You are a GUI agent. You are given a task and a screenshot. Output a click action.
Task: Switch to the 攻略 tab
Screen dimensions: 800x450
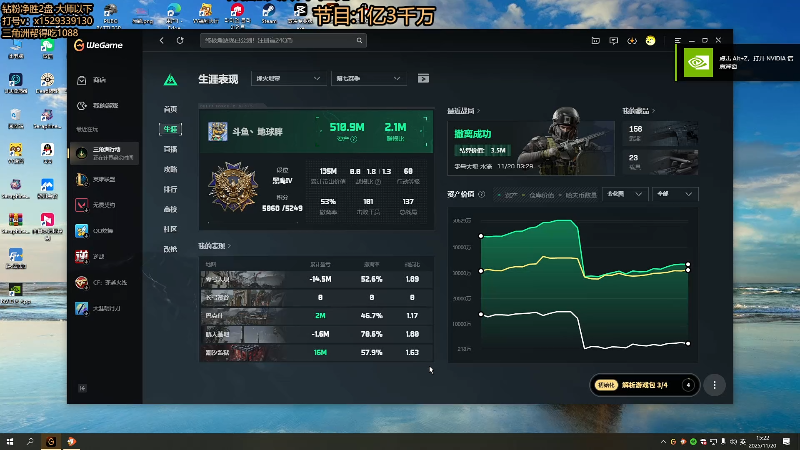(x=170, y=169)
